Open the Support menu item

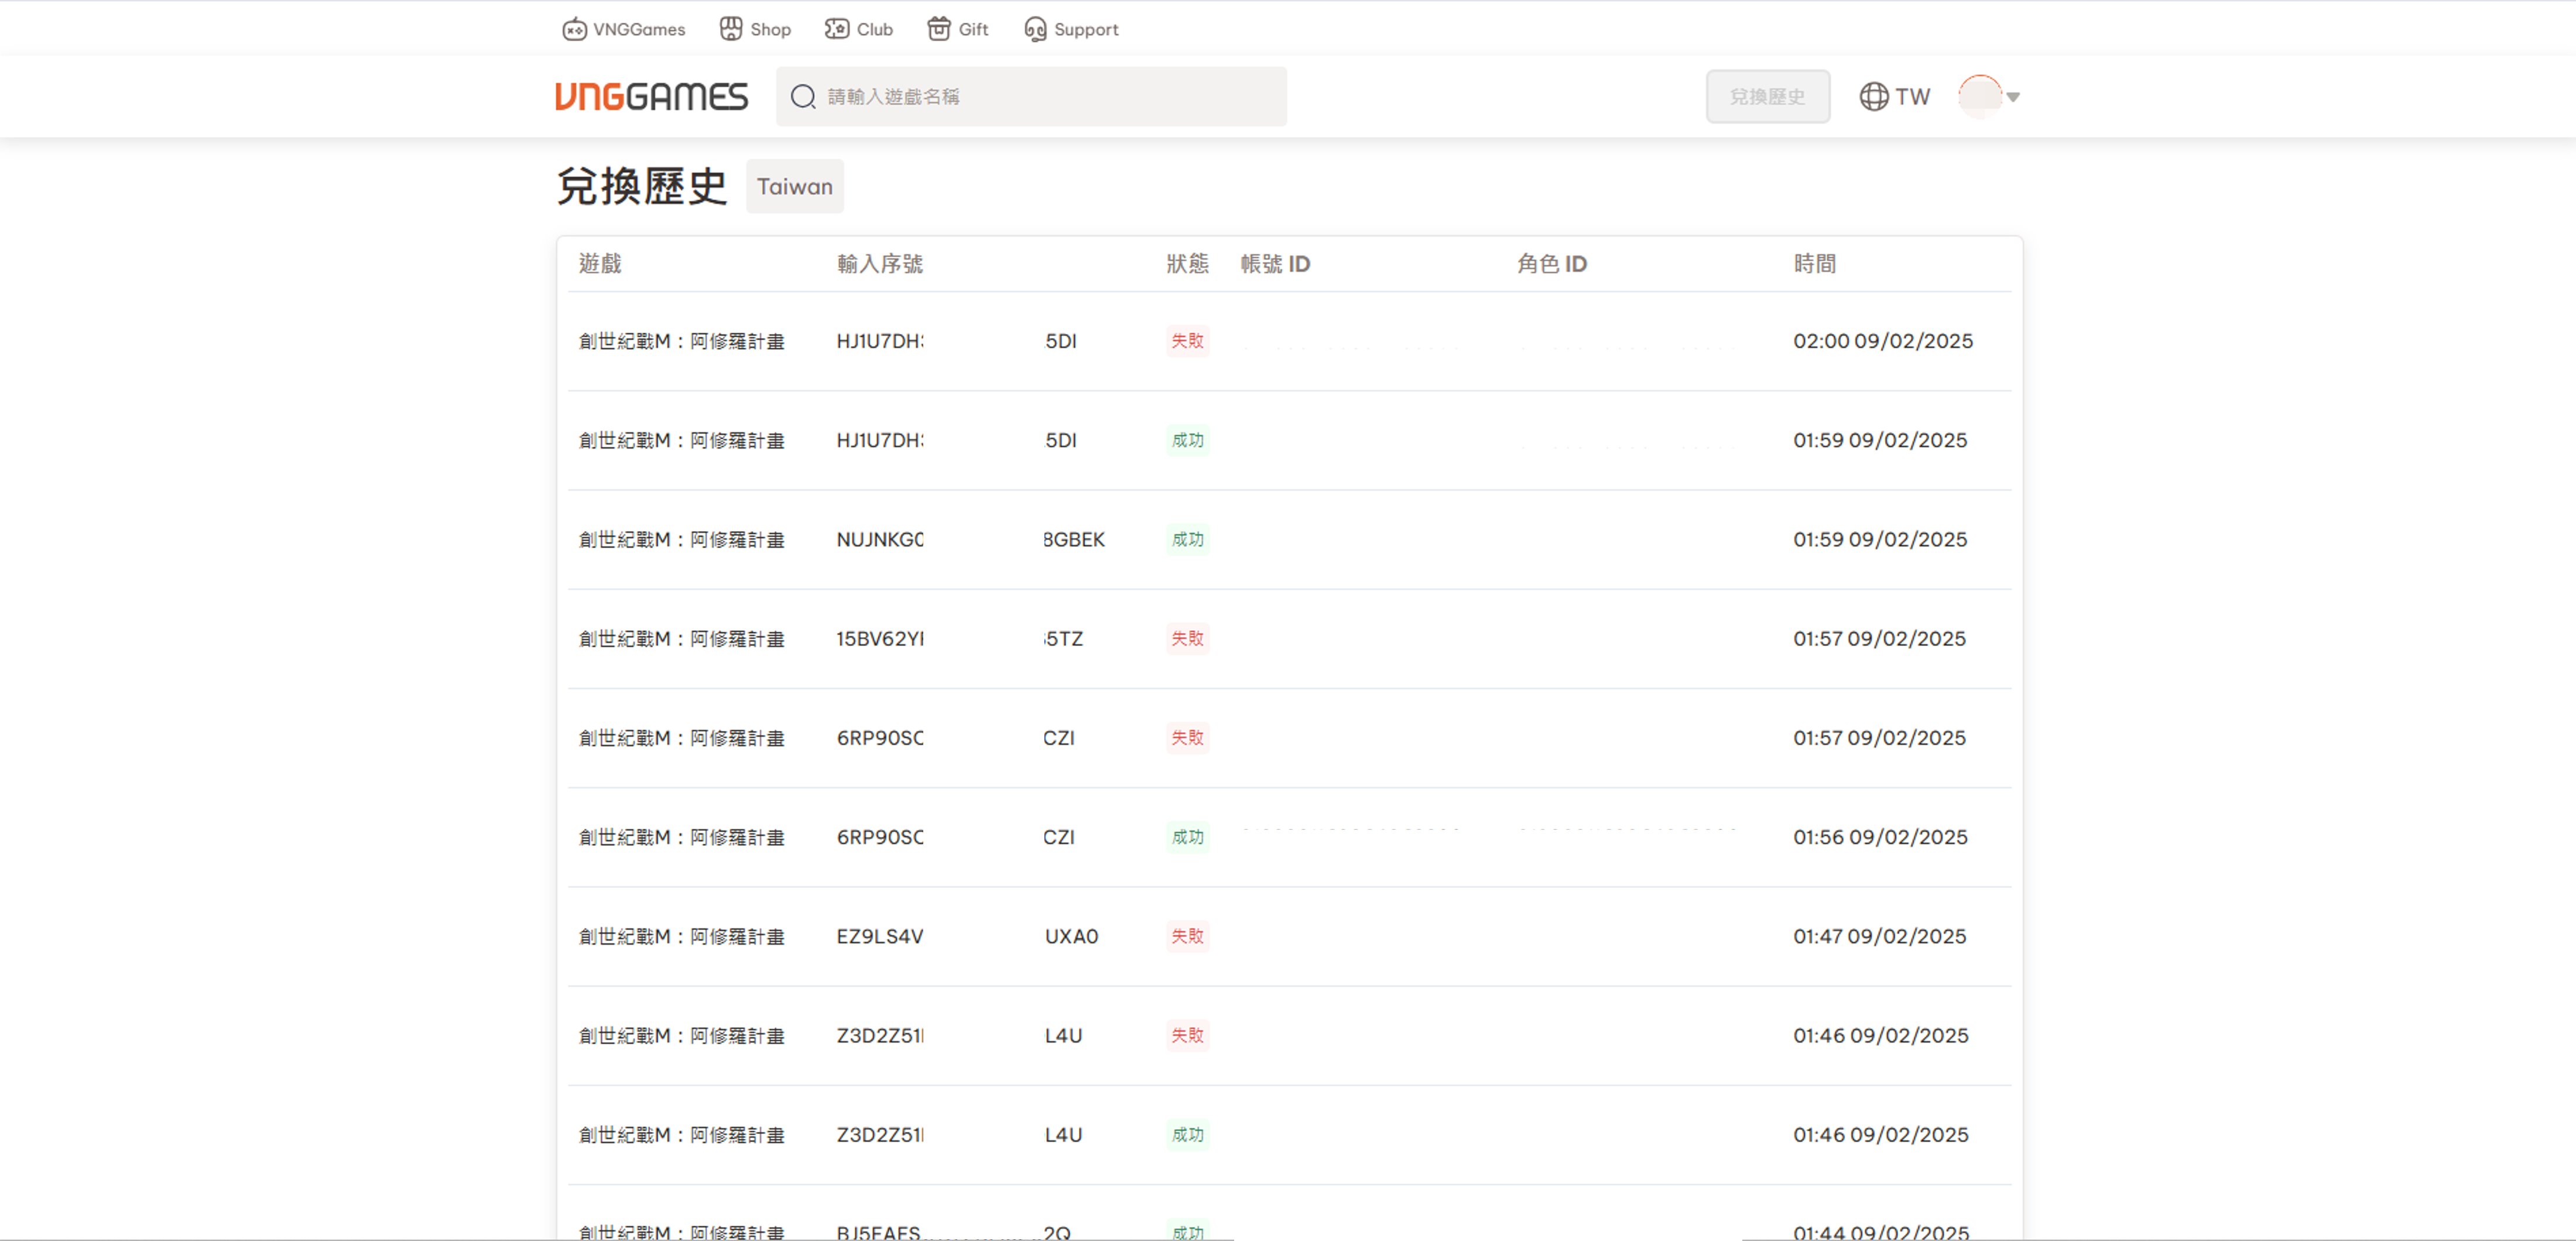(x=1086, y=29)
